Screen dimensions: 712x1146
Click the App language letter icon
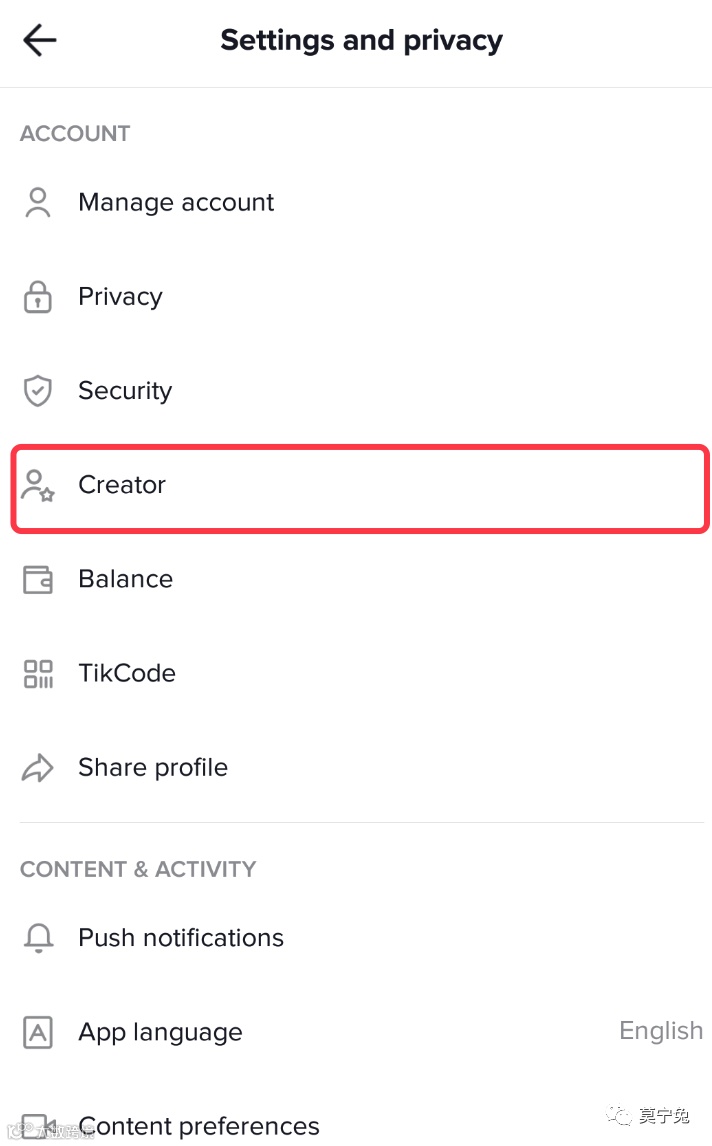pyautogui.click(x=38, y=1032)
